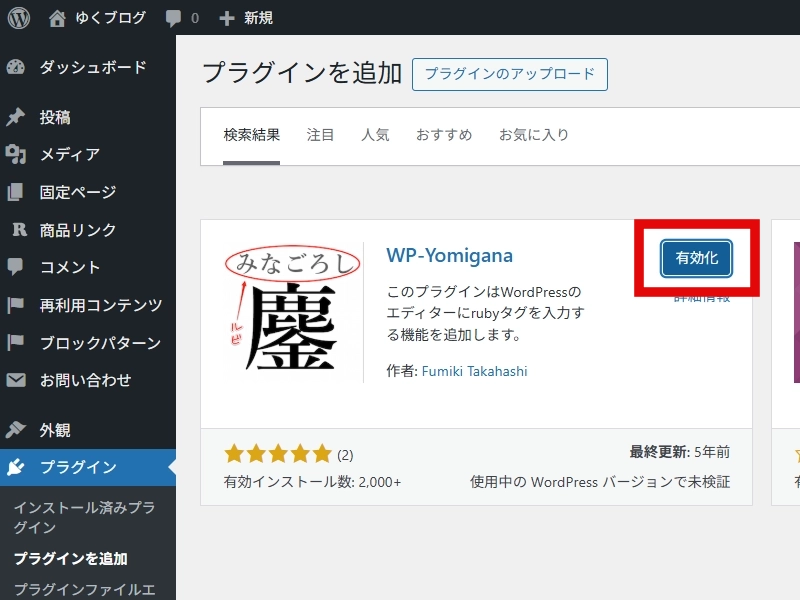
Task: Open インストール済みプラグイン submenu link
Action: [x=84, y=517]
